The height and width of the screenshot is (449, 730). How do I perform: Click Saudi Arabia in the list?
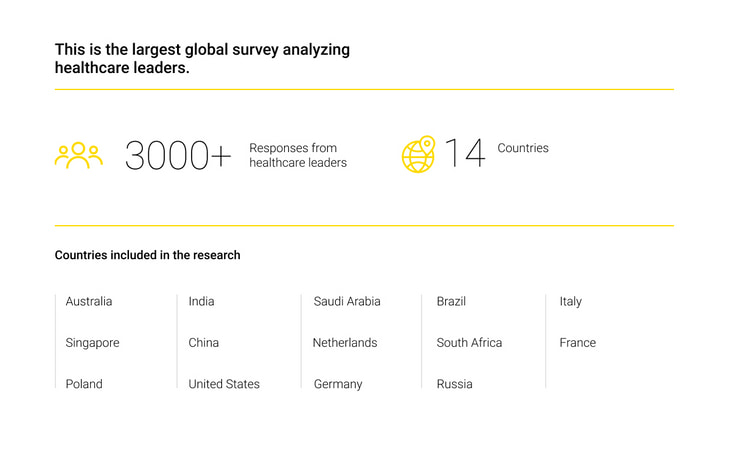(x=347, y=301)
